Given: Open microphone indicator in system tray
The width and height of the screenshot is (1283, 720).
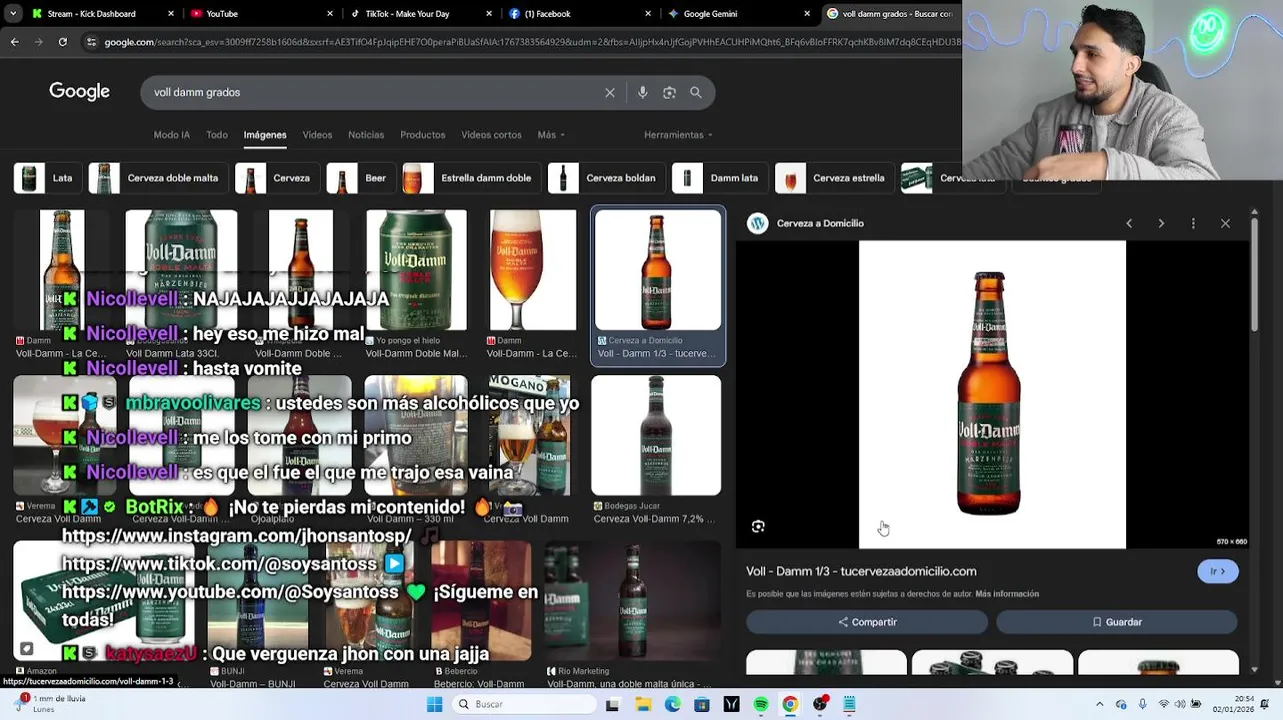Looking at the screenshot, I should click(x=1142, y=704).
